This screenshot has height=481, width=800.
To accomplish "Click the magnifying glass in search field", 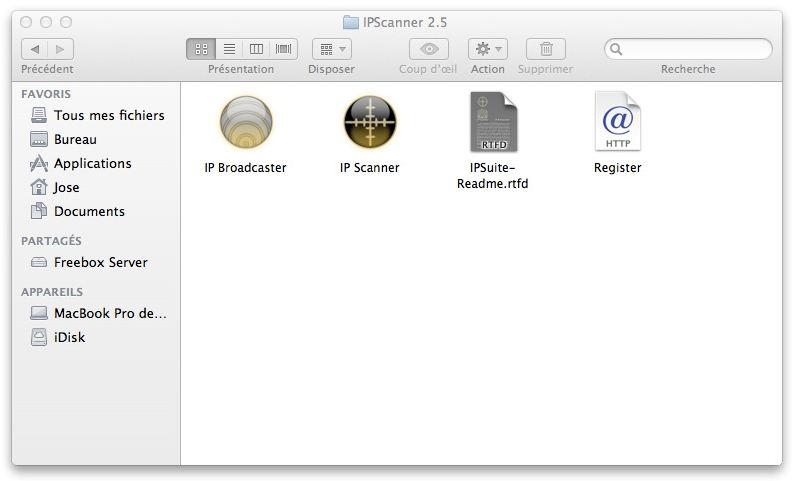I will [x=616, y=49].
